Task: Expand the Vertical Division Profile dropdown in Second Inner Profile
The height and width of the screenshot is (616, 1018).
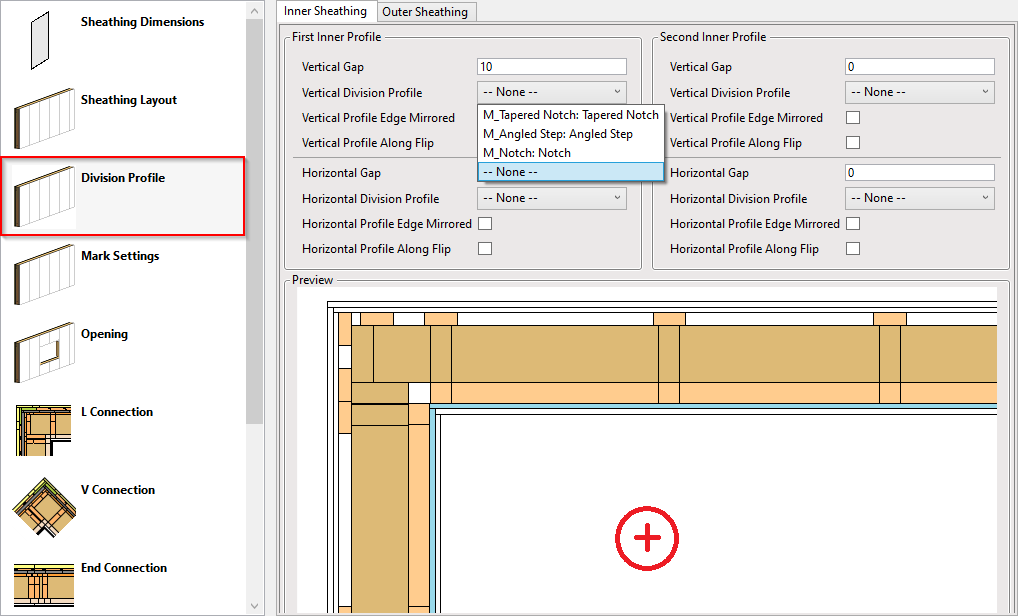Action: 918,92
